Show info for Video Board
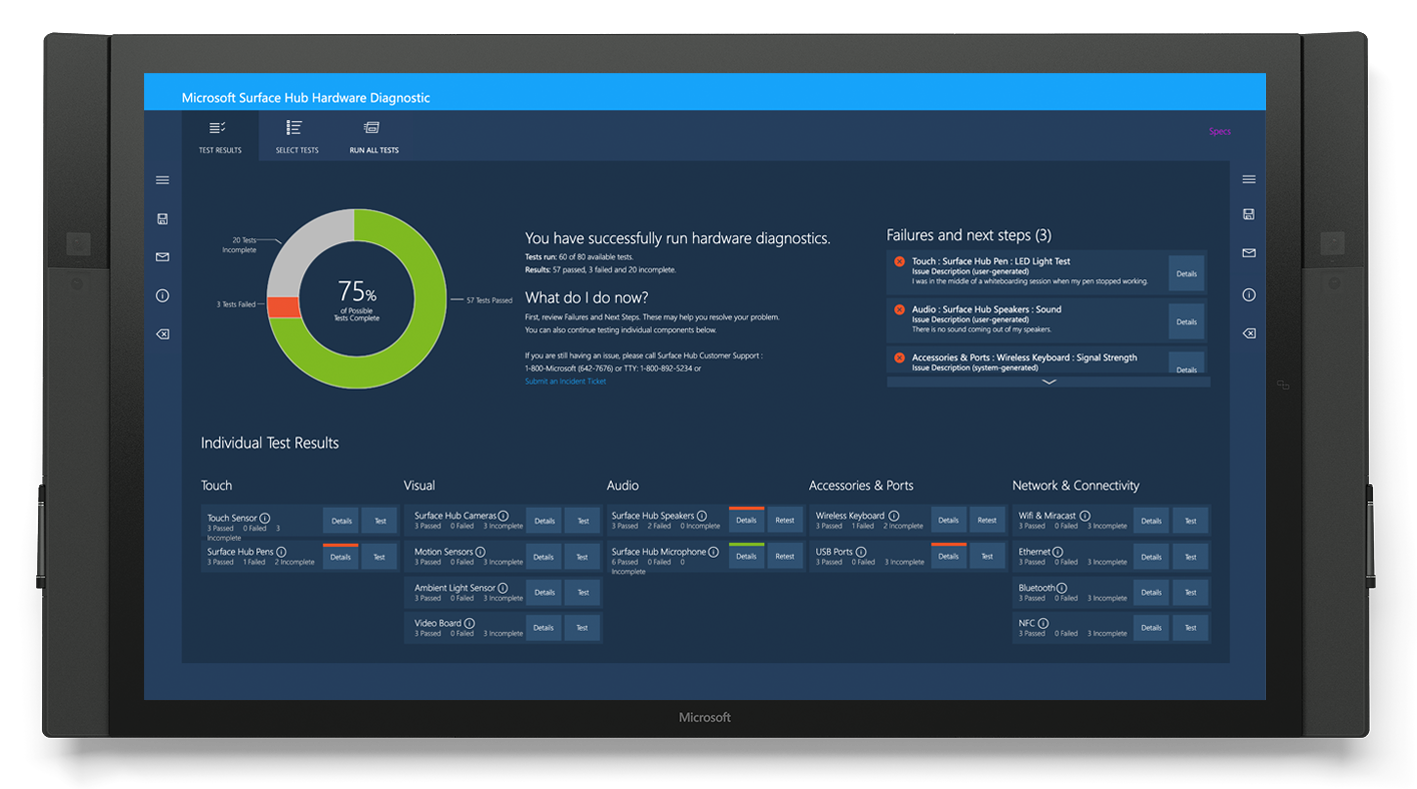 (x=470, y=623)
